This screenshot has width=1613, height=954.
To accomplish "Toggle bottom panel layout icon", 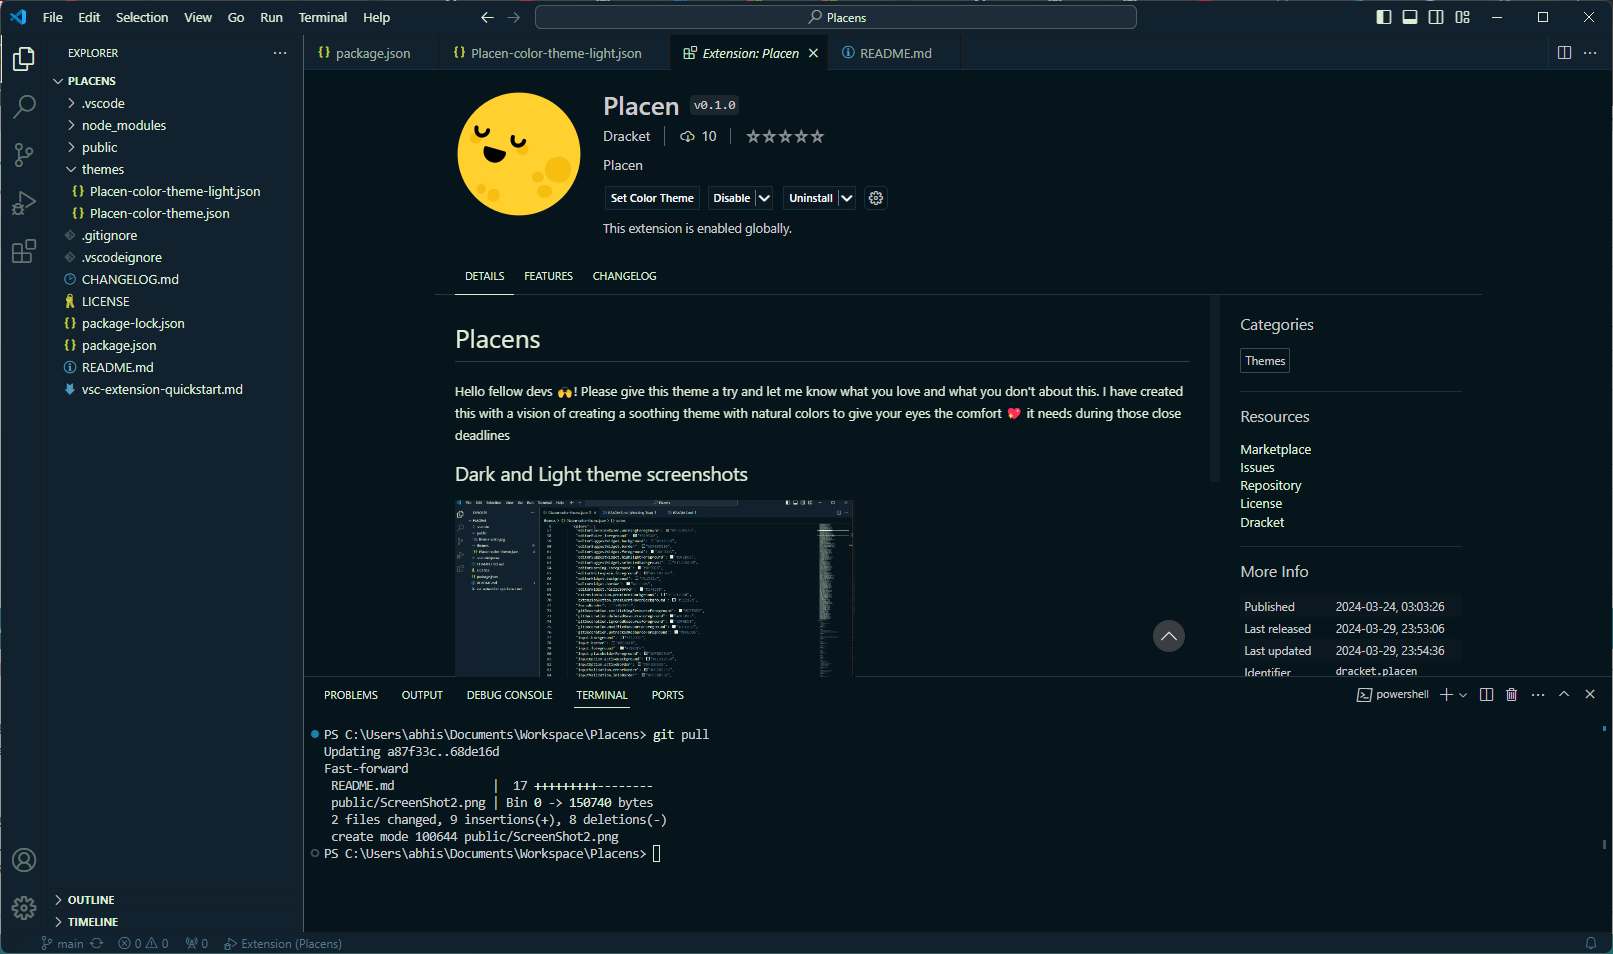I will coord(1410,17).
